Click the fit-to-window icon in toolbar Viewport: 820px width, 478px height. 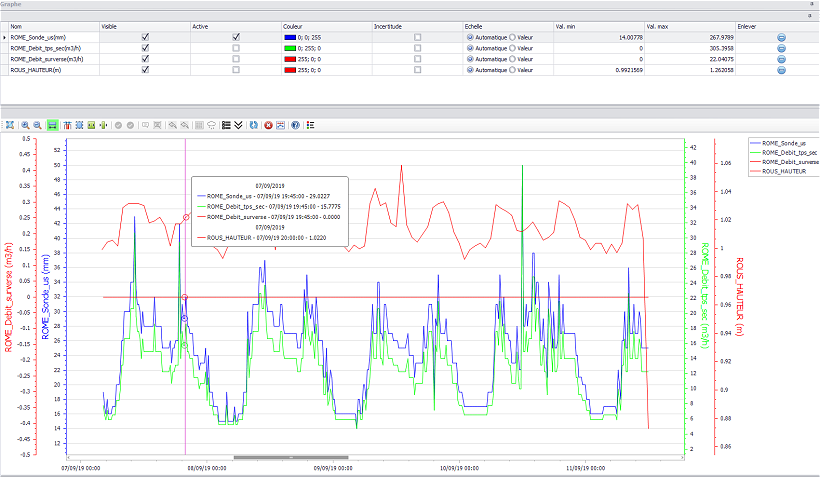(9, 125)
